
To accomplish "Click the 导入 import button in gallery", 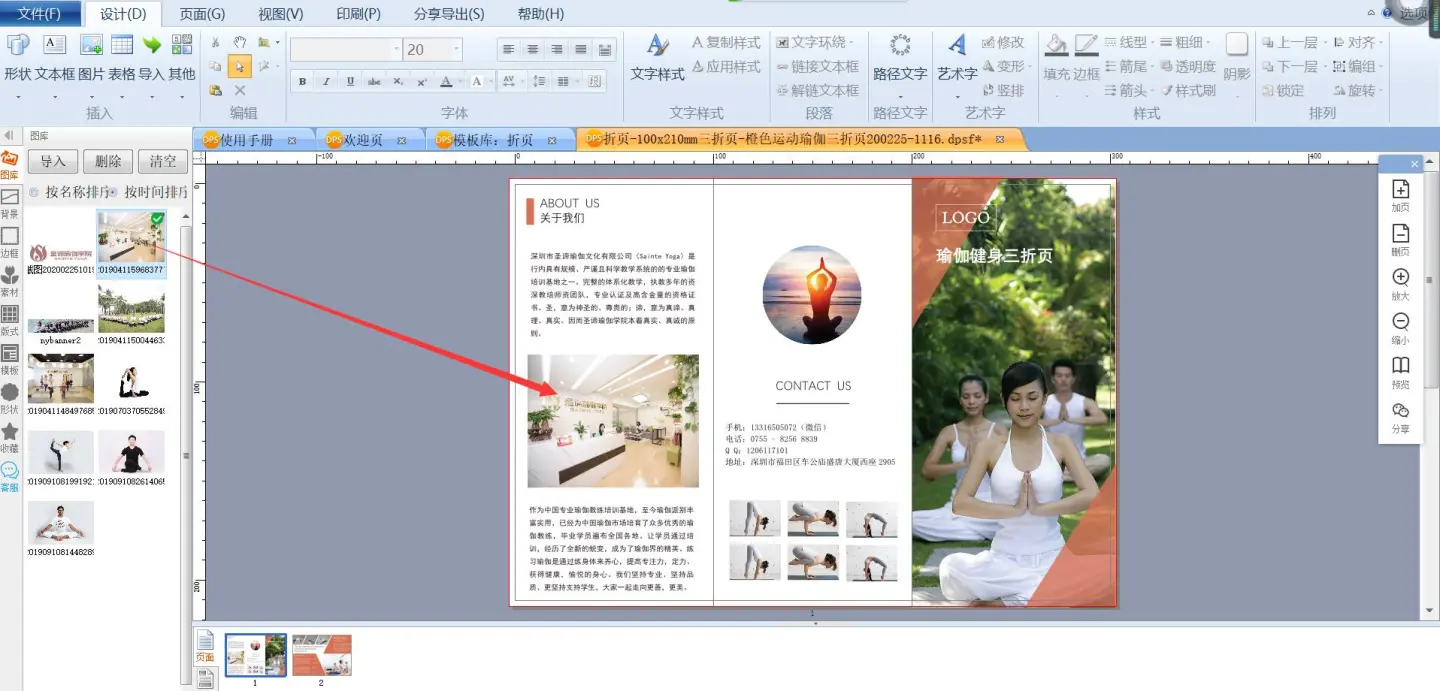I will 53,162.
